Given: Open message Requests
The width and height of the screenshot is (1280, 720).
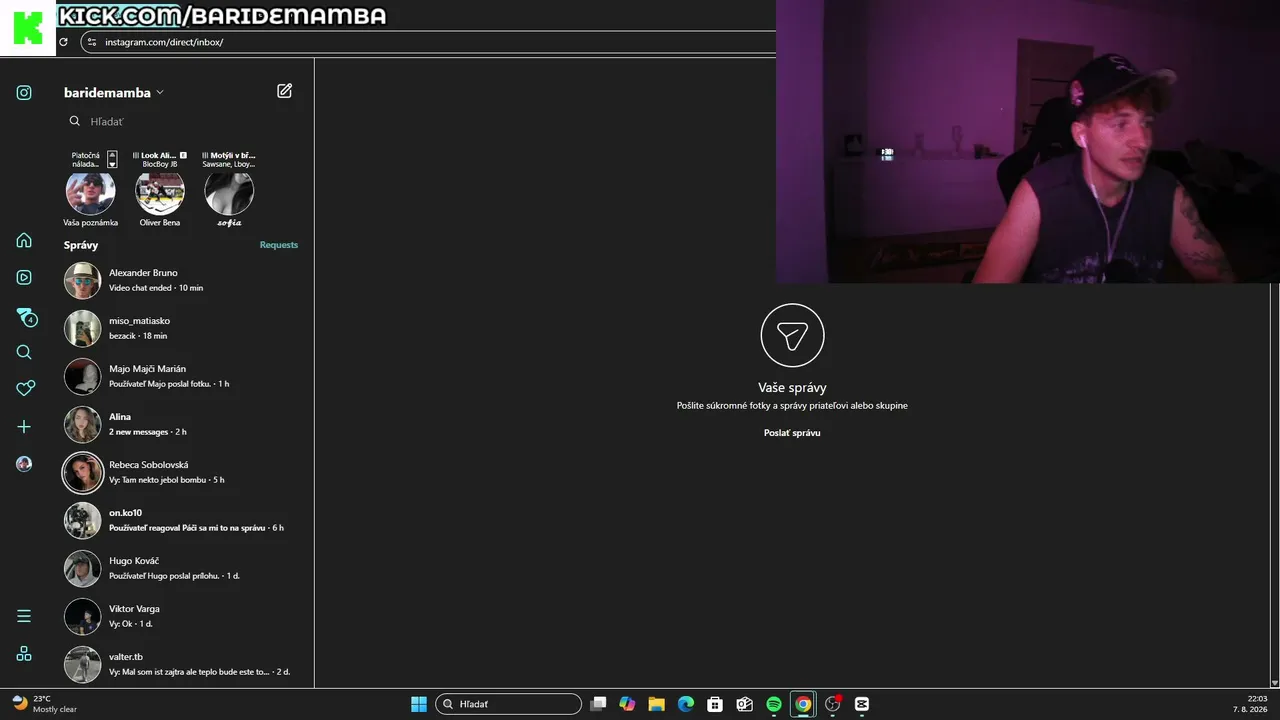Looking at the screenshot, I should tap(279, 245).
